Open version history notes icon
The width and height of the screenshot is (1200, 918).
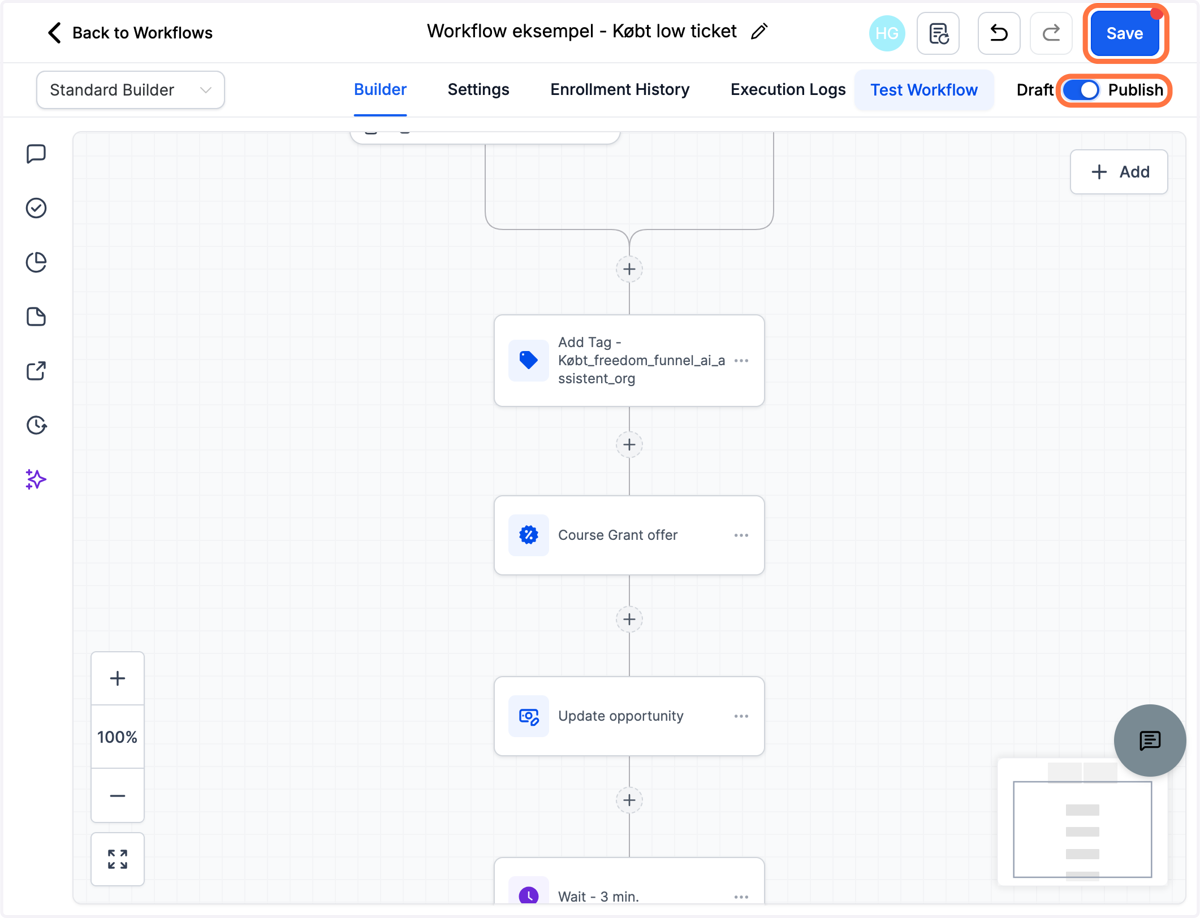[938, 33]
